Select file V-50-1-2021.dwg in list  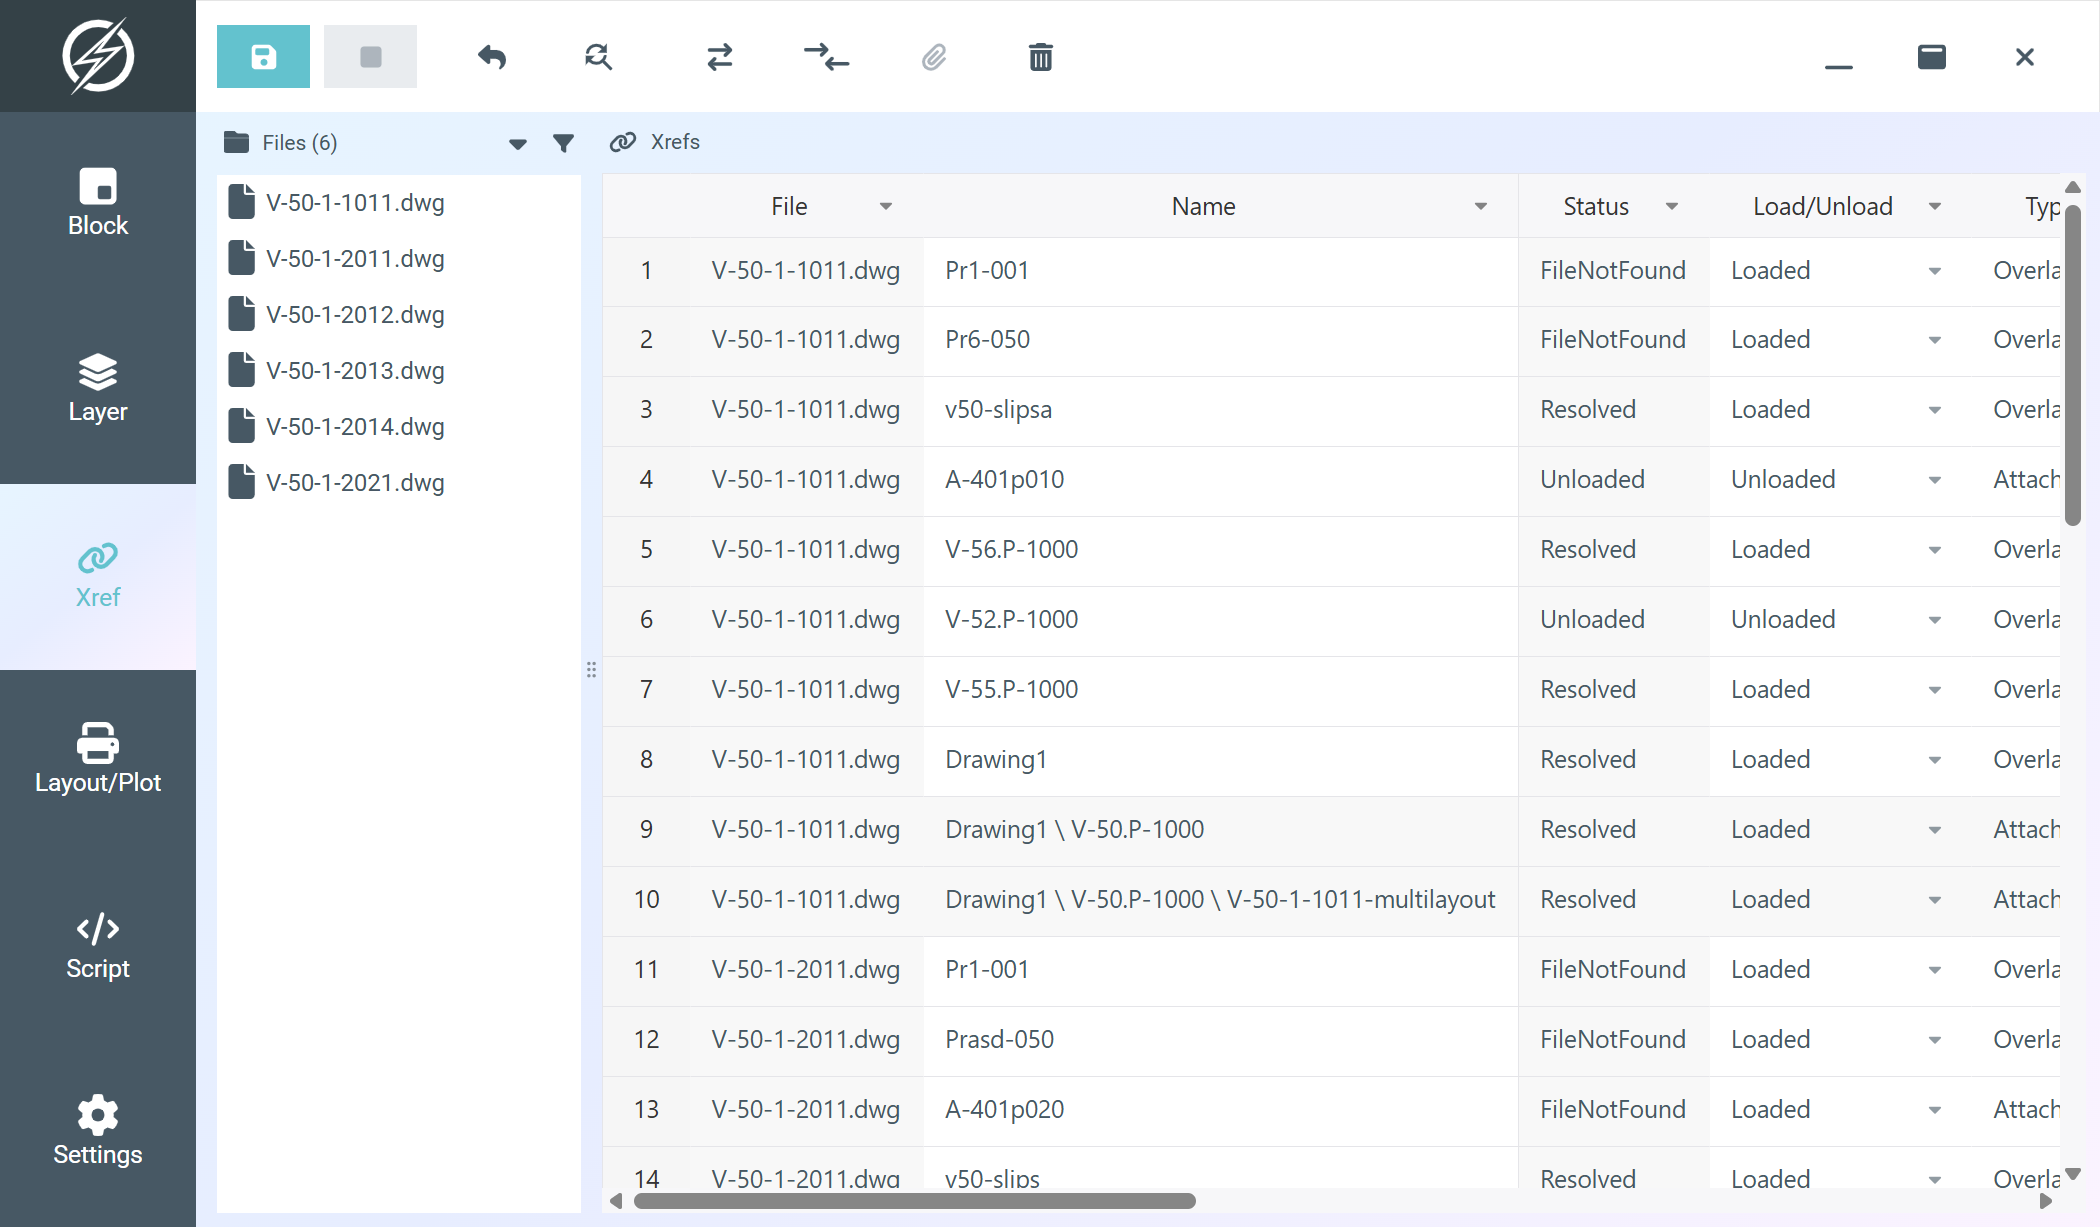(399, 483)
